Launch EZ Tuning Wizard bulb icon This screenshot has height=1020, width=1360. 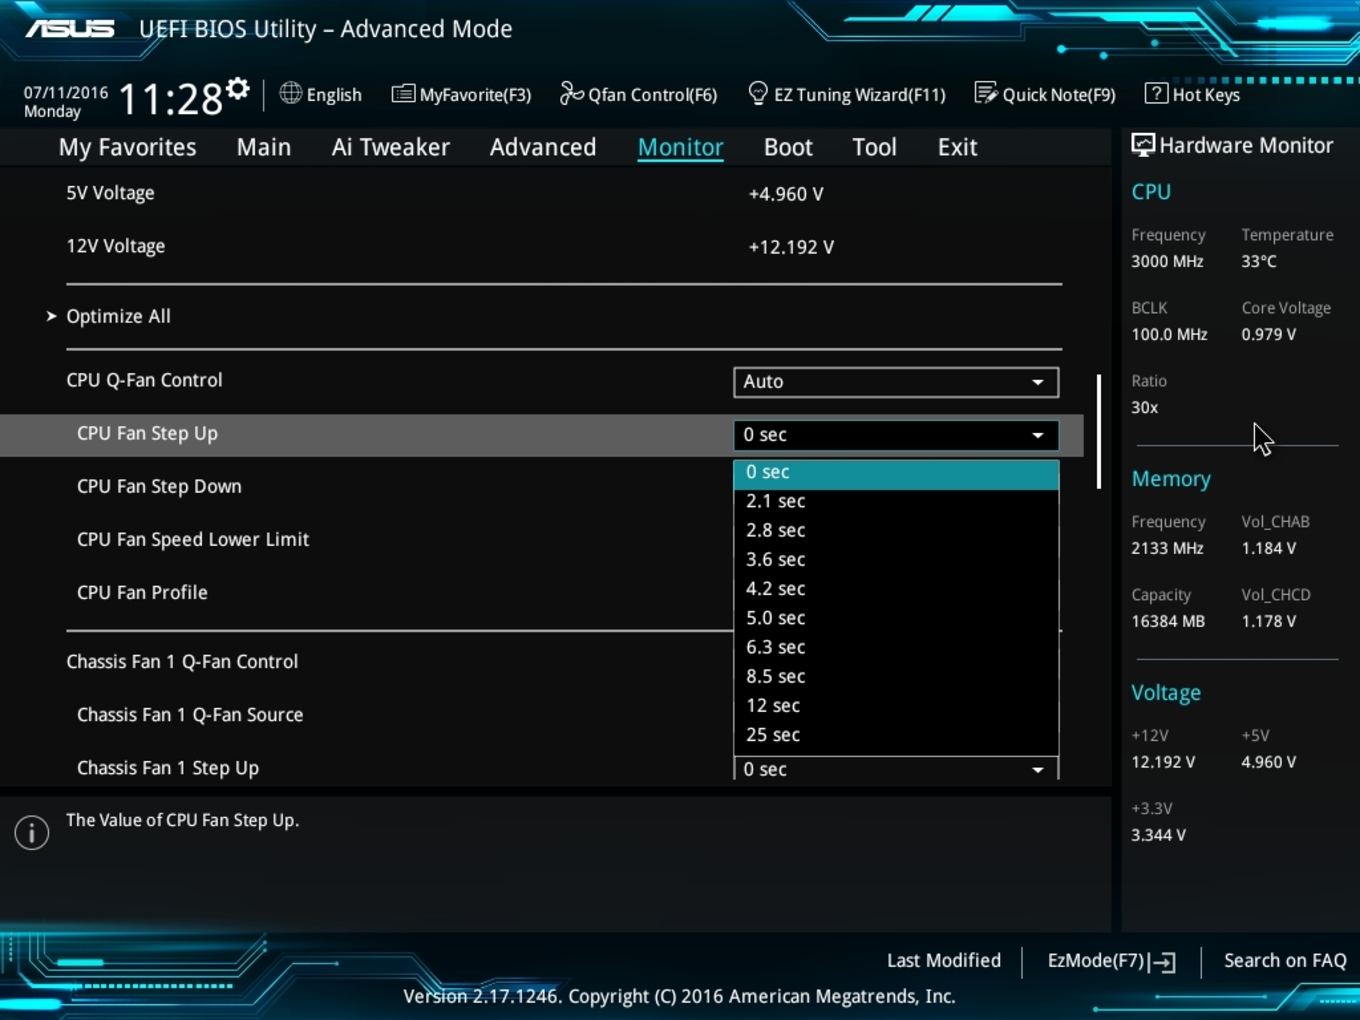click(x=758, y=93)
